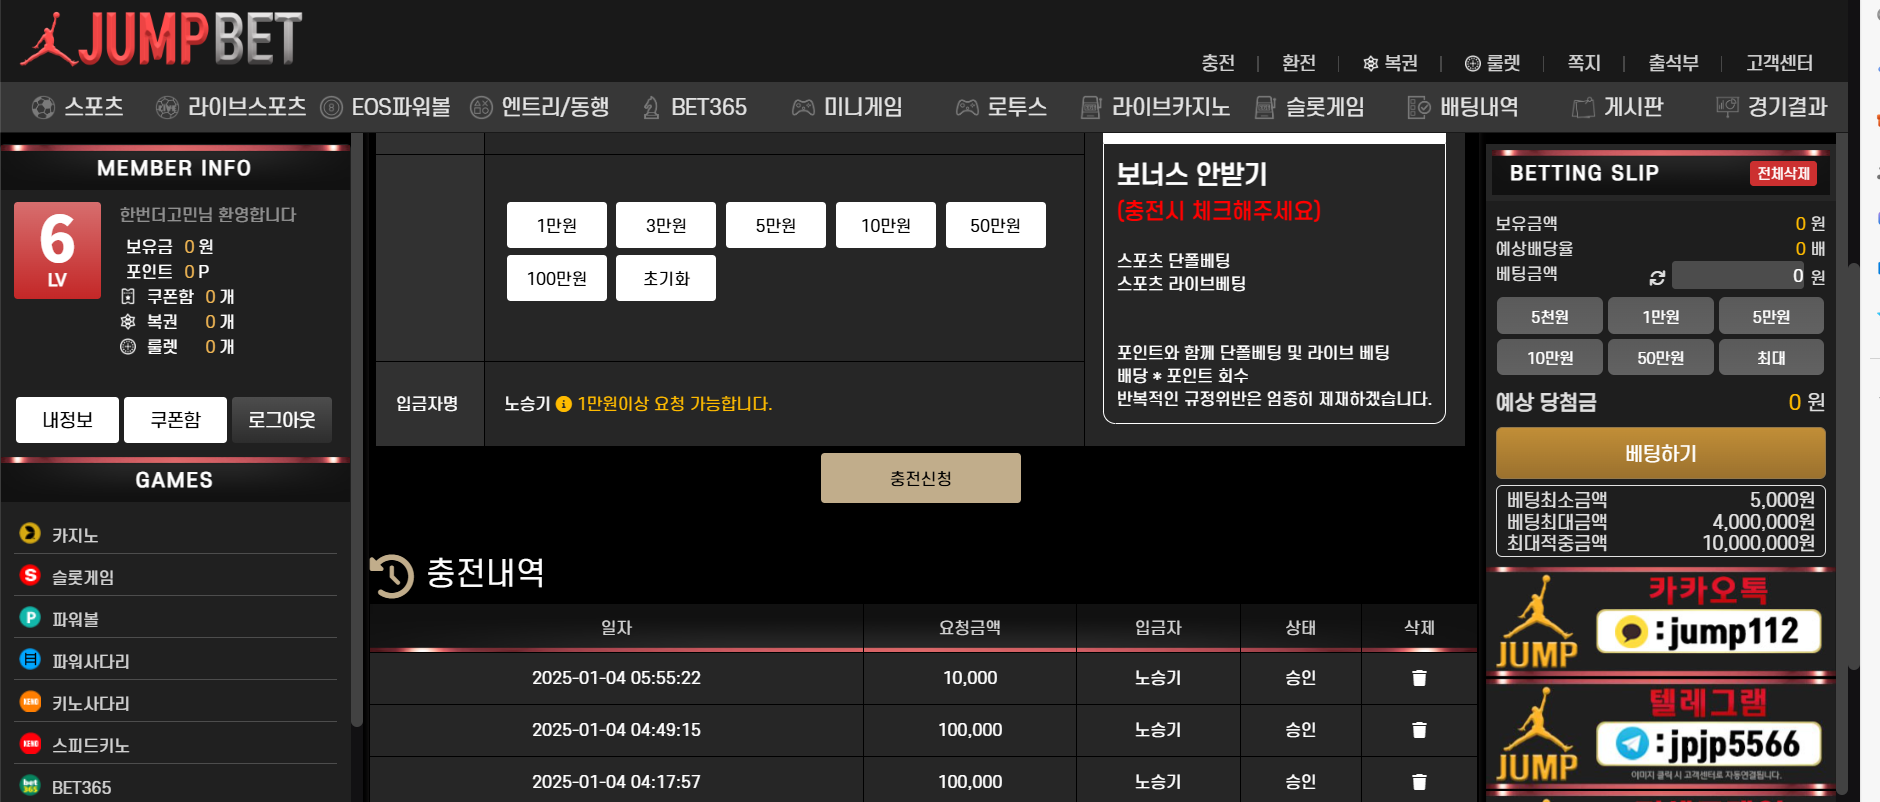Delete the 04:17:57 deposit history row

(x=1419, y=782)
